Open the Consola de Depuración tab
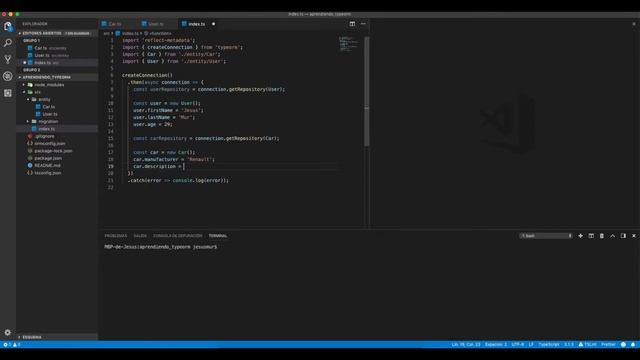This screenshot has width=640, height=360. point(178,236)
